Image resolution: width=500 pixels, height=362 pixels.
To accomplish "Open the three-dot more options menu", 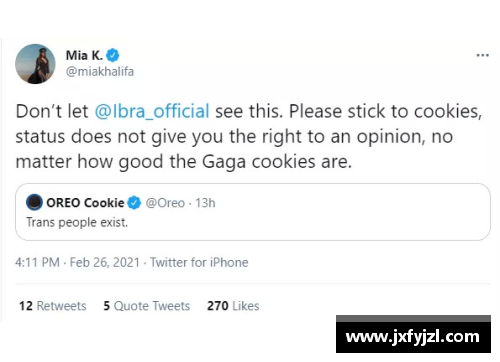I will (482, 55).
